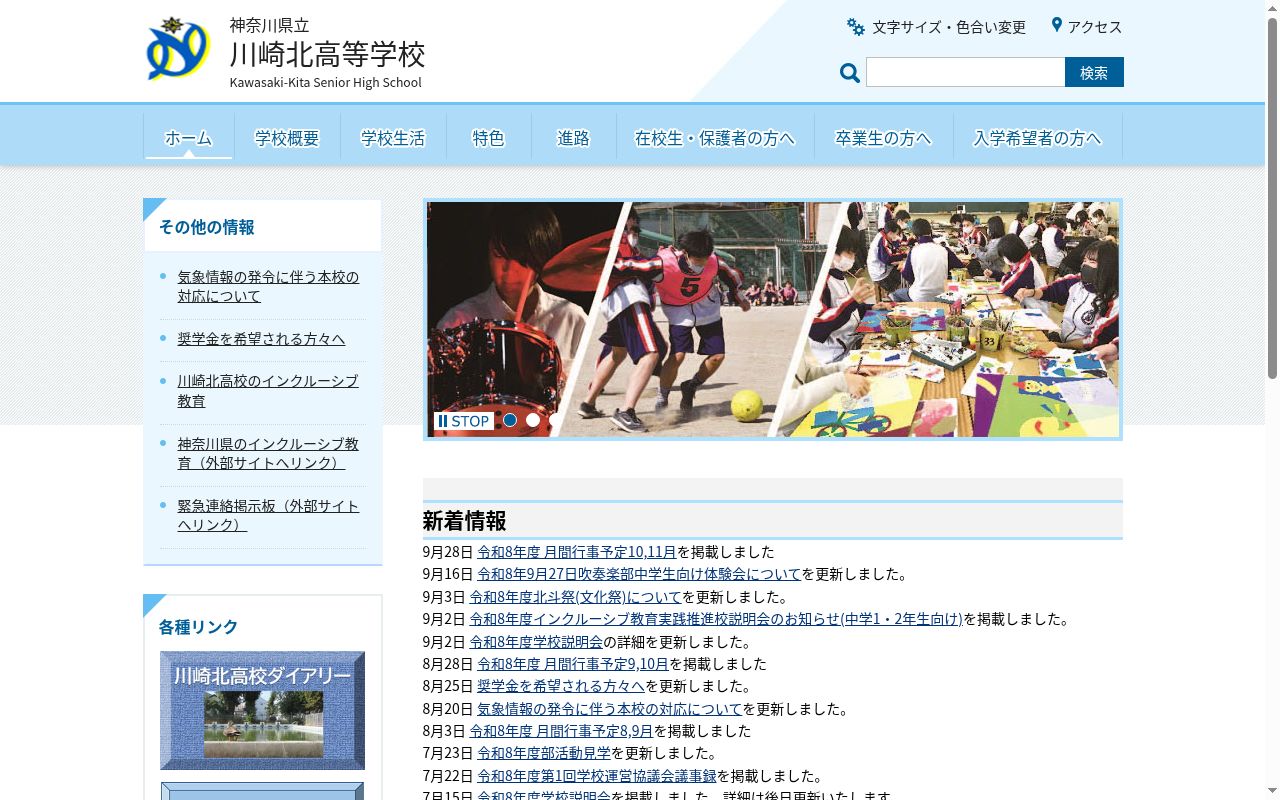Open 神奈川県のインクルーシブ教育 external link
The width and height of the screenshot is (1280, 800).
click(x=268, y=453)
